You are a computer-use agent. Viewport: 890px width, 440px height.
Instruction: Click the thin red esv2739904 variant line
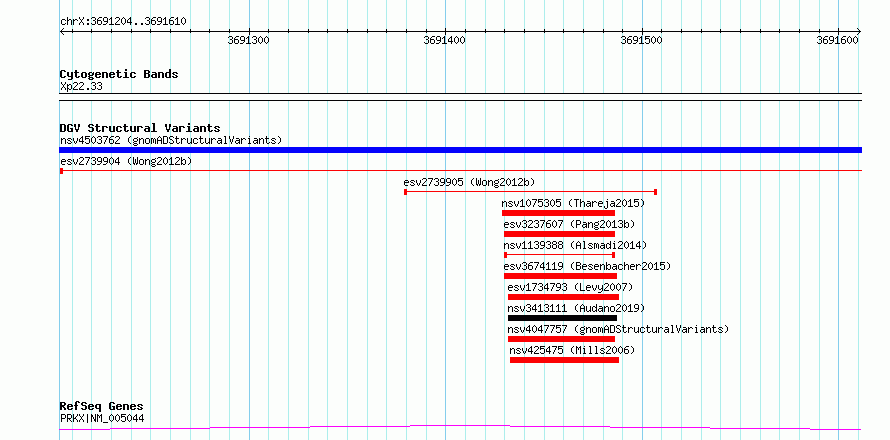coord(460,170)
